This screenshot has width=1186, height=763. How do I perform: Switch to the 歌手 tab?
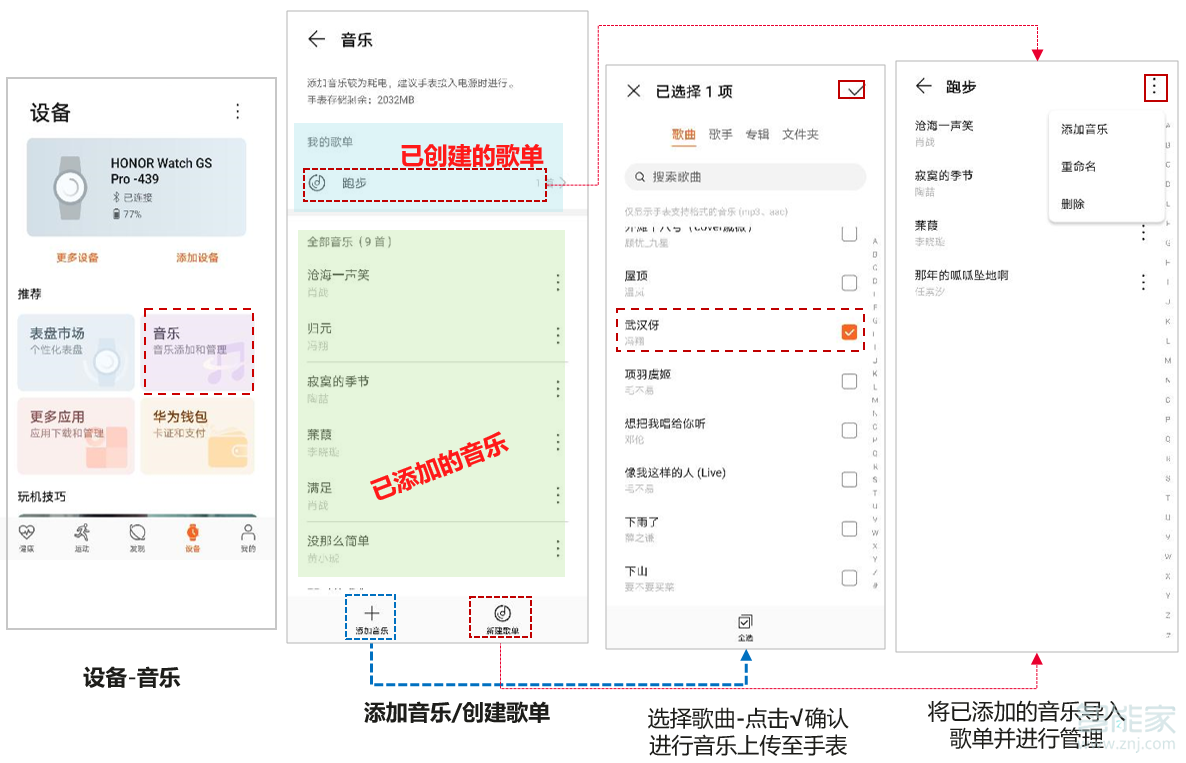pos(721,137)
